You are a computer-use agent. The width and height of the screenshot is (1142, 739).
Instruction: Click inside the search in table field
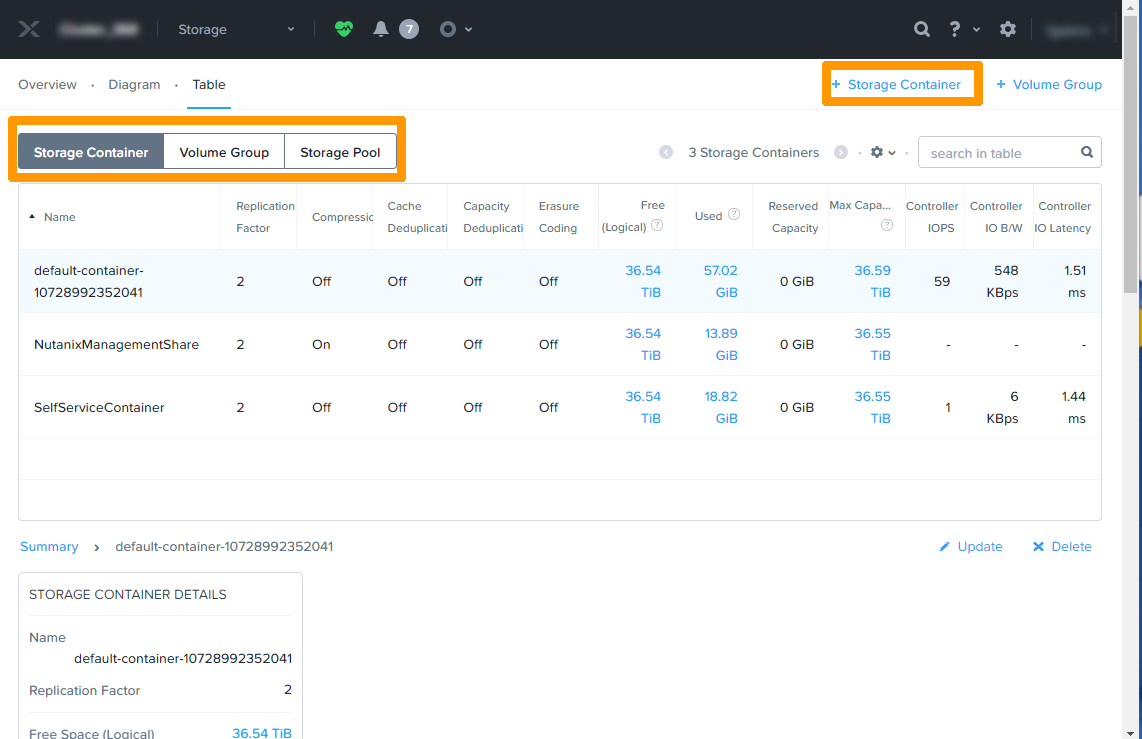pos(990,152)
